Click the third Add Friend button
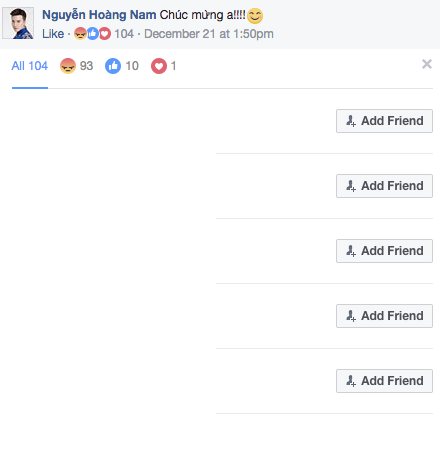This screenshot has height=472, width=440. pyautogui.click(x=384, y=251)
